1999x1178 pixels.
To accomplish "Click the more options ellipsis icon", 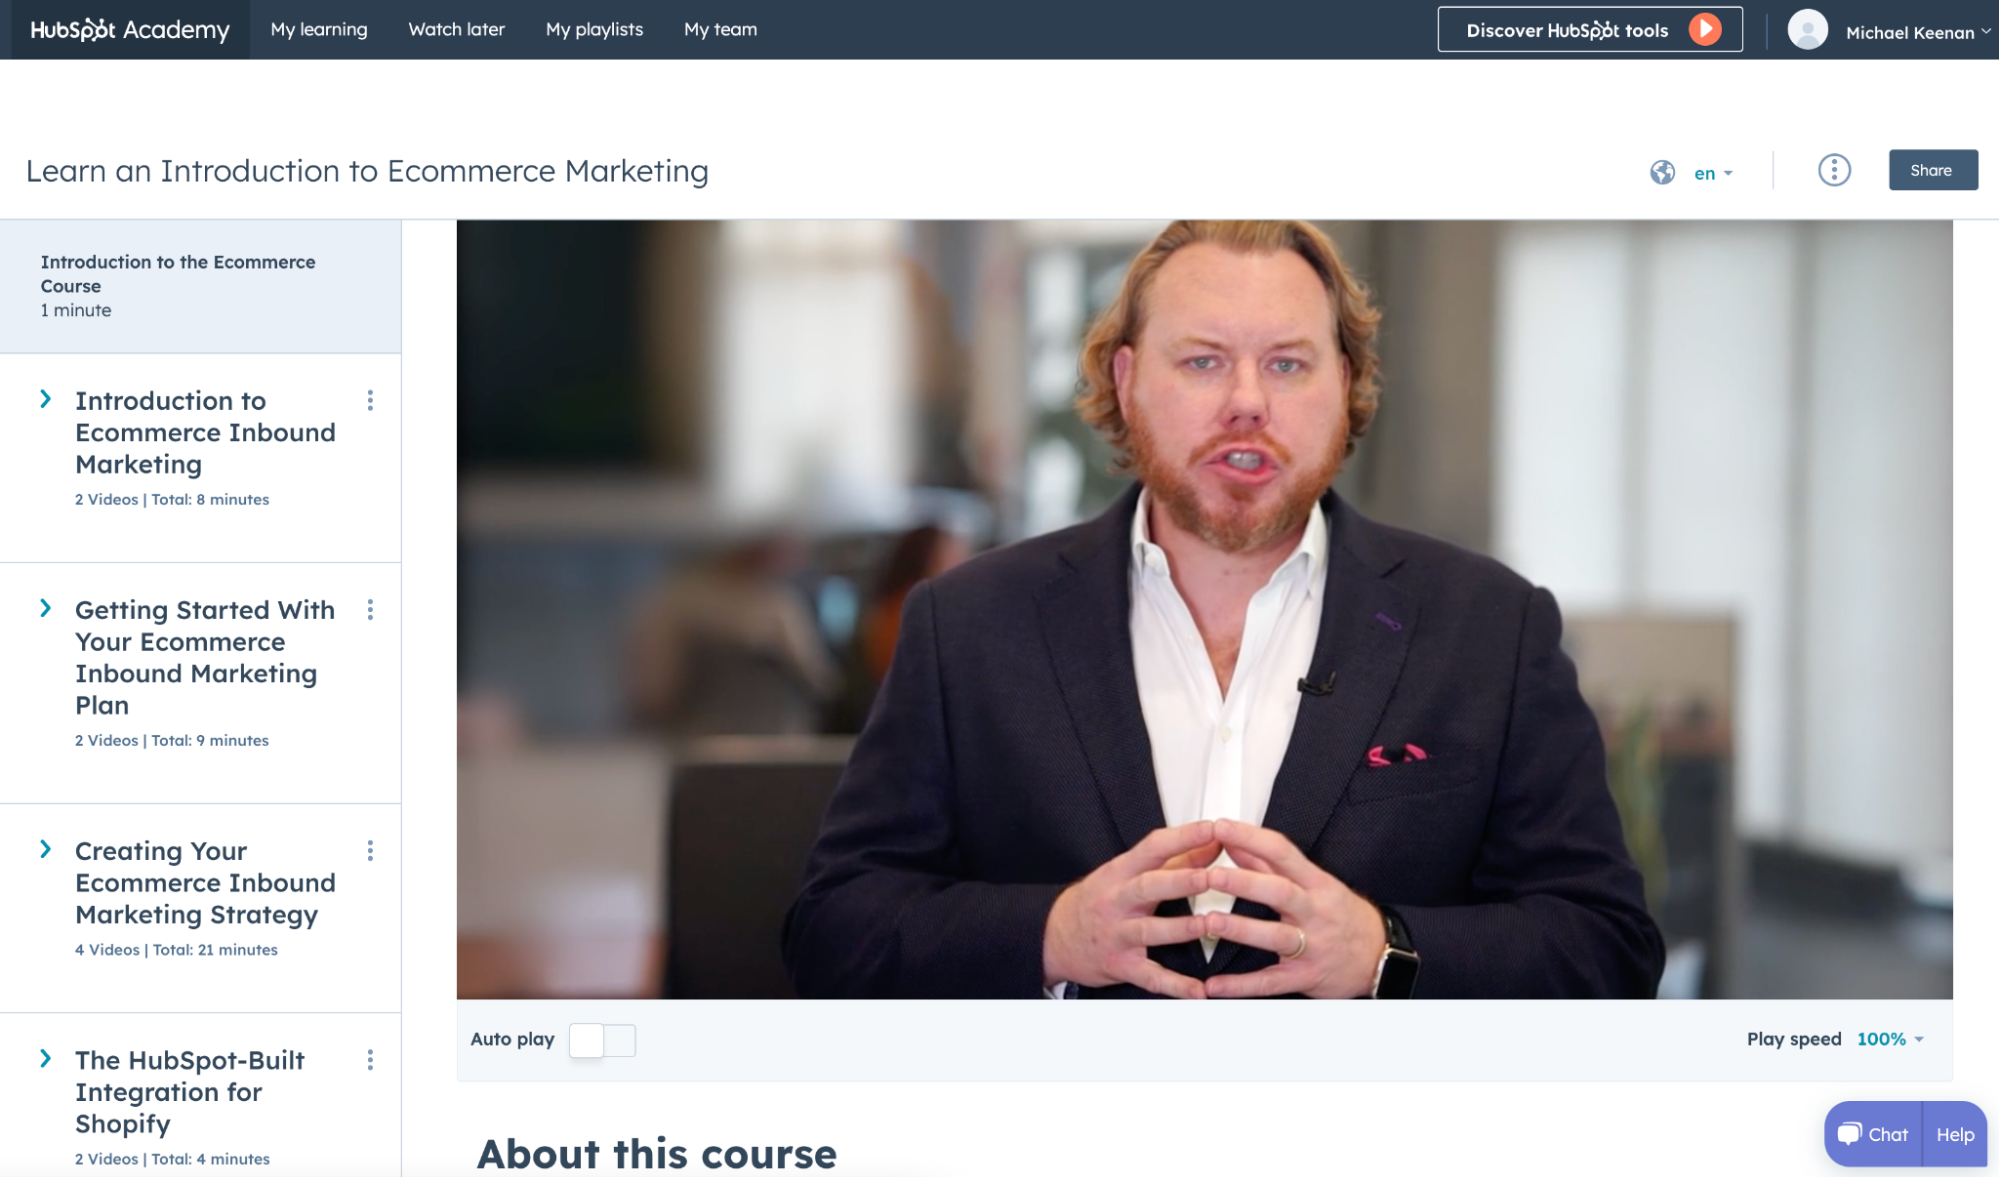I will tap(1835, 168).
